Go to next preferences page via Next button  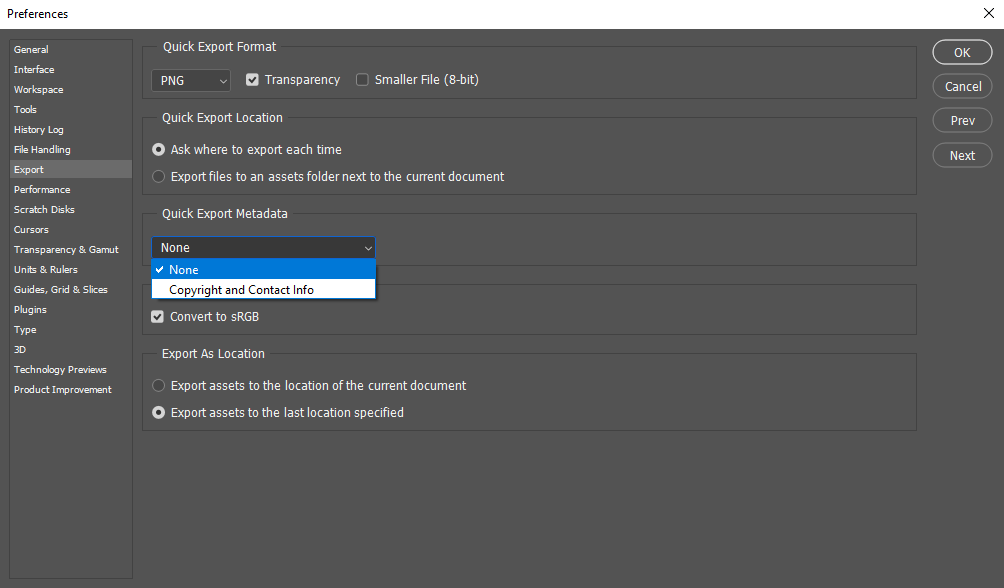click(x=961, y=155)
